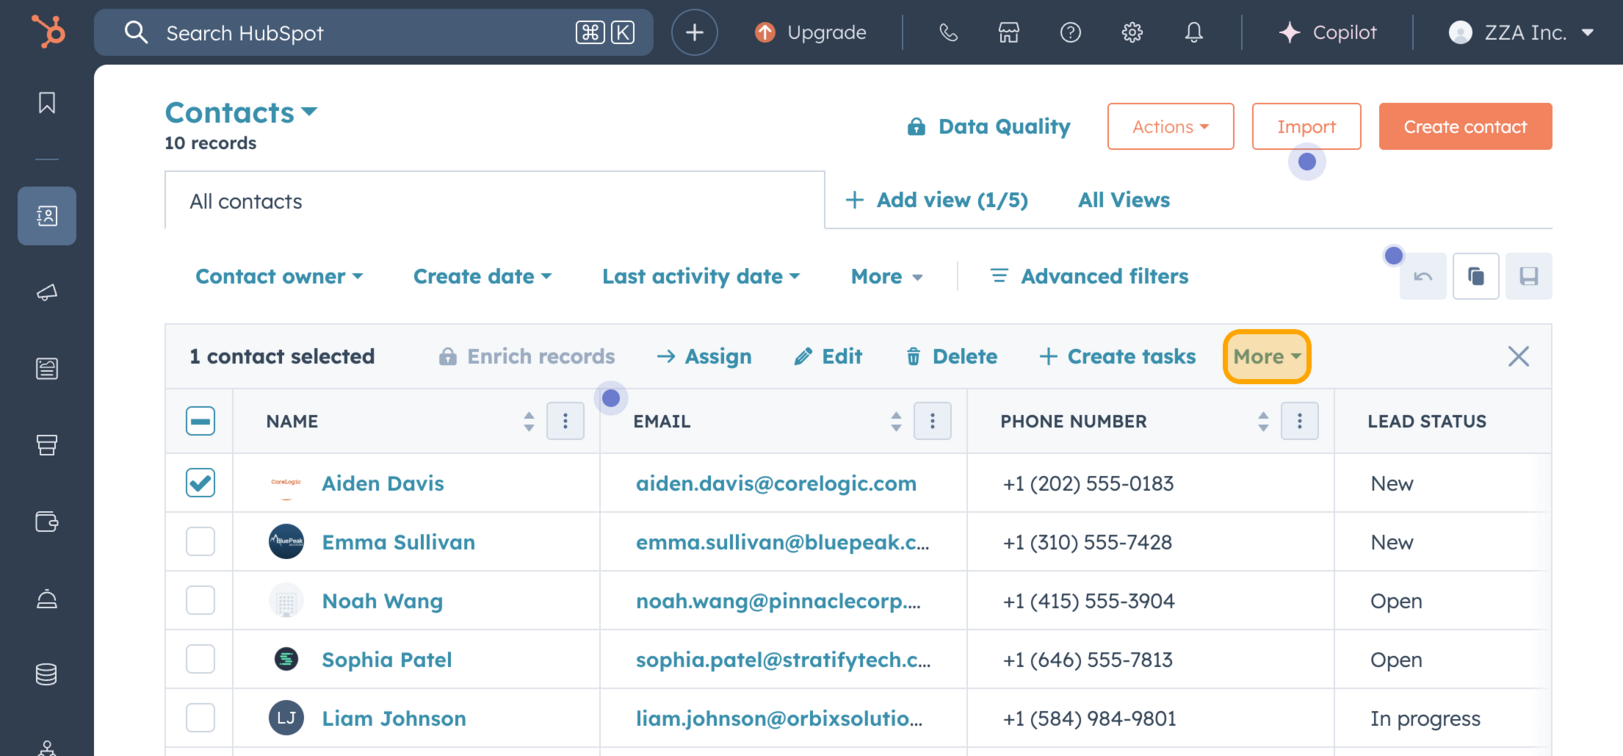Image resolution: width=1623 pixels, height=756 pixels.
Task: Uncheck the Aiden Davis row checkbox
Action: (200, 483)
